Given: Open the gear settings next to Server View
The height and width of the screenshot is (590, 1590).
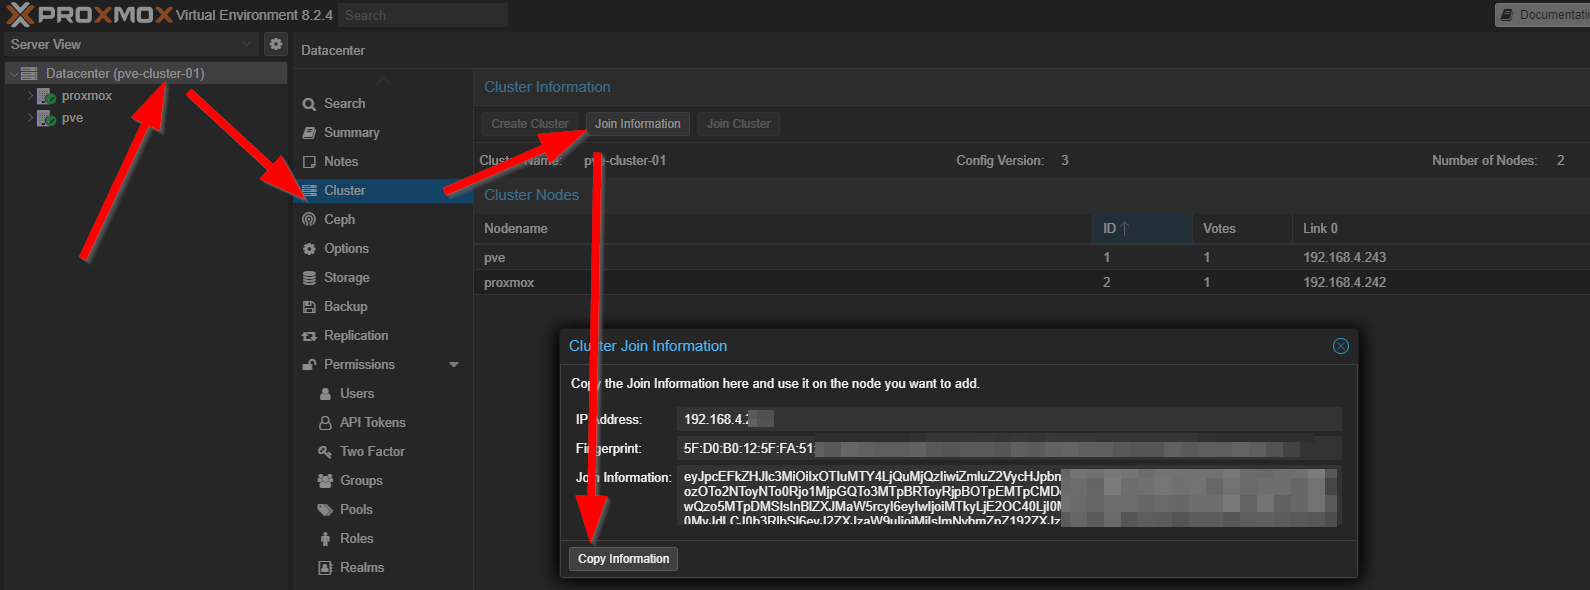Looking at the screenshot, I should [276, 44].
